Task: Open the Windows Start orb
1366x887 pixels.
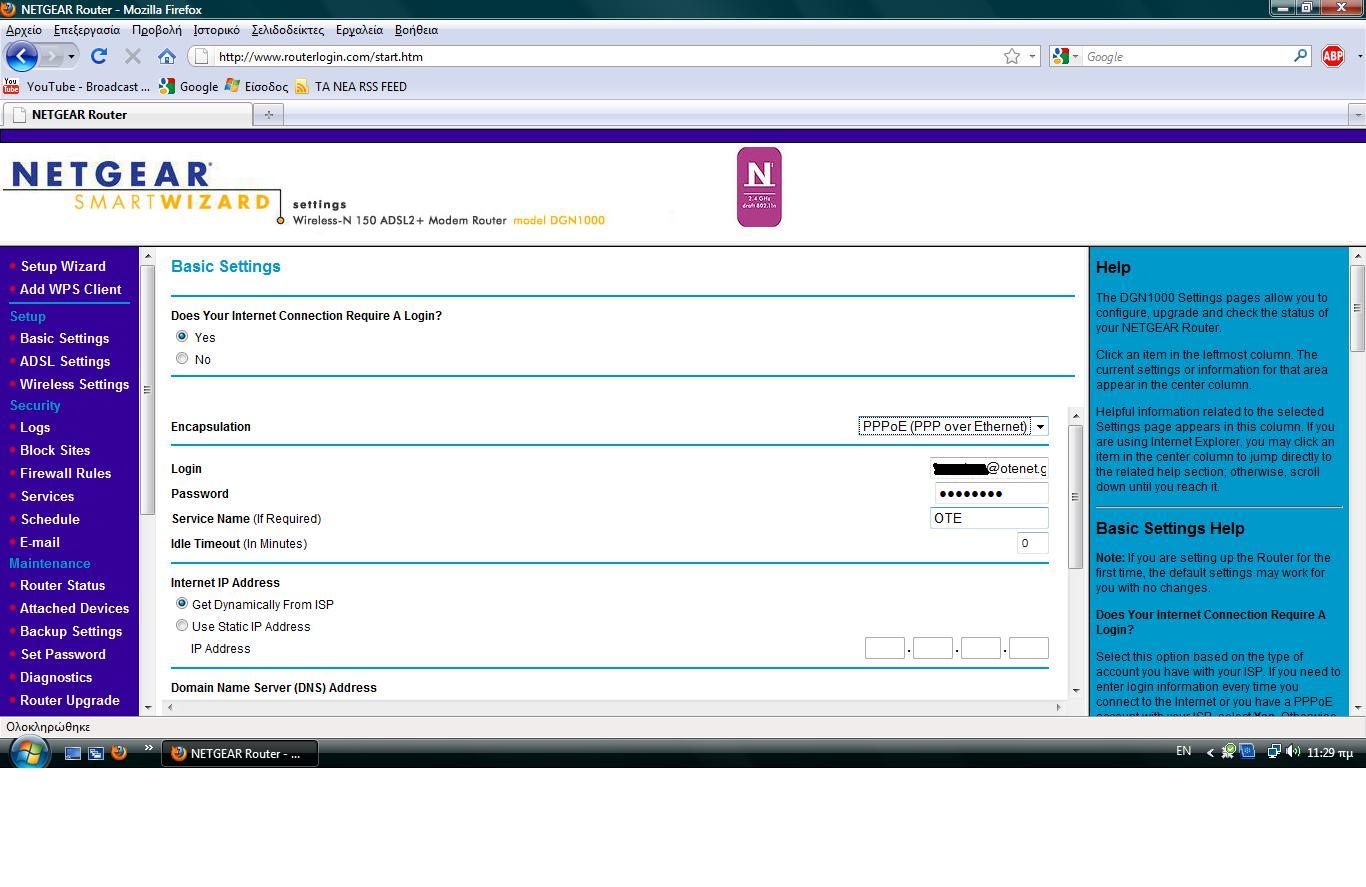Action: [28, 753]
